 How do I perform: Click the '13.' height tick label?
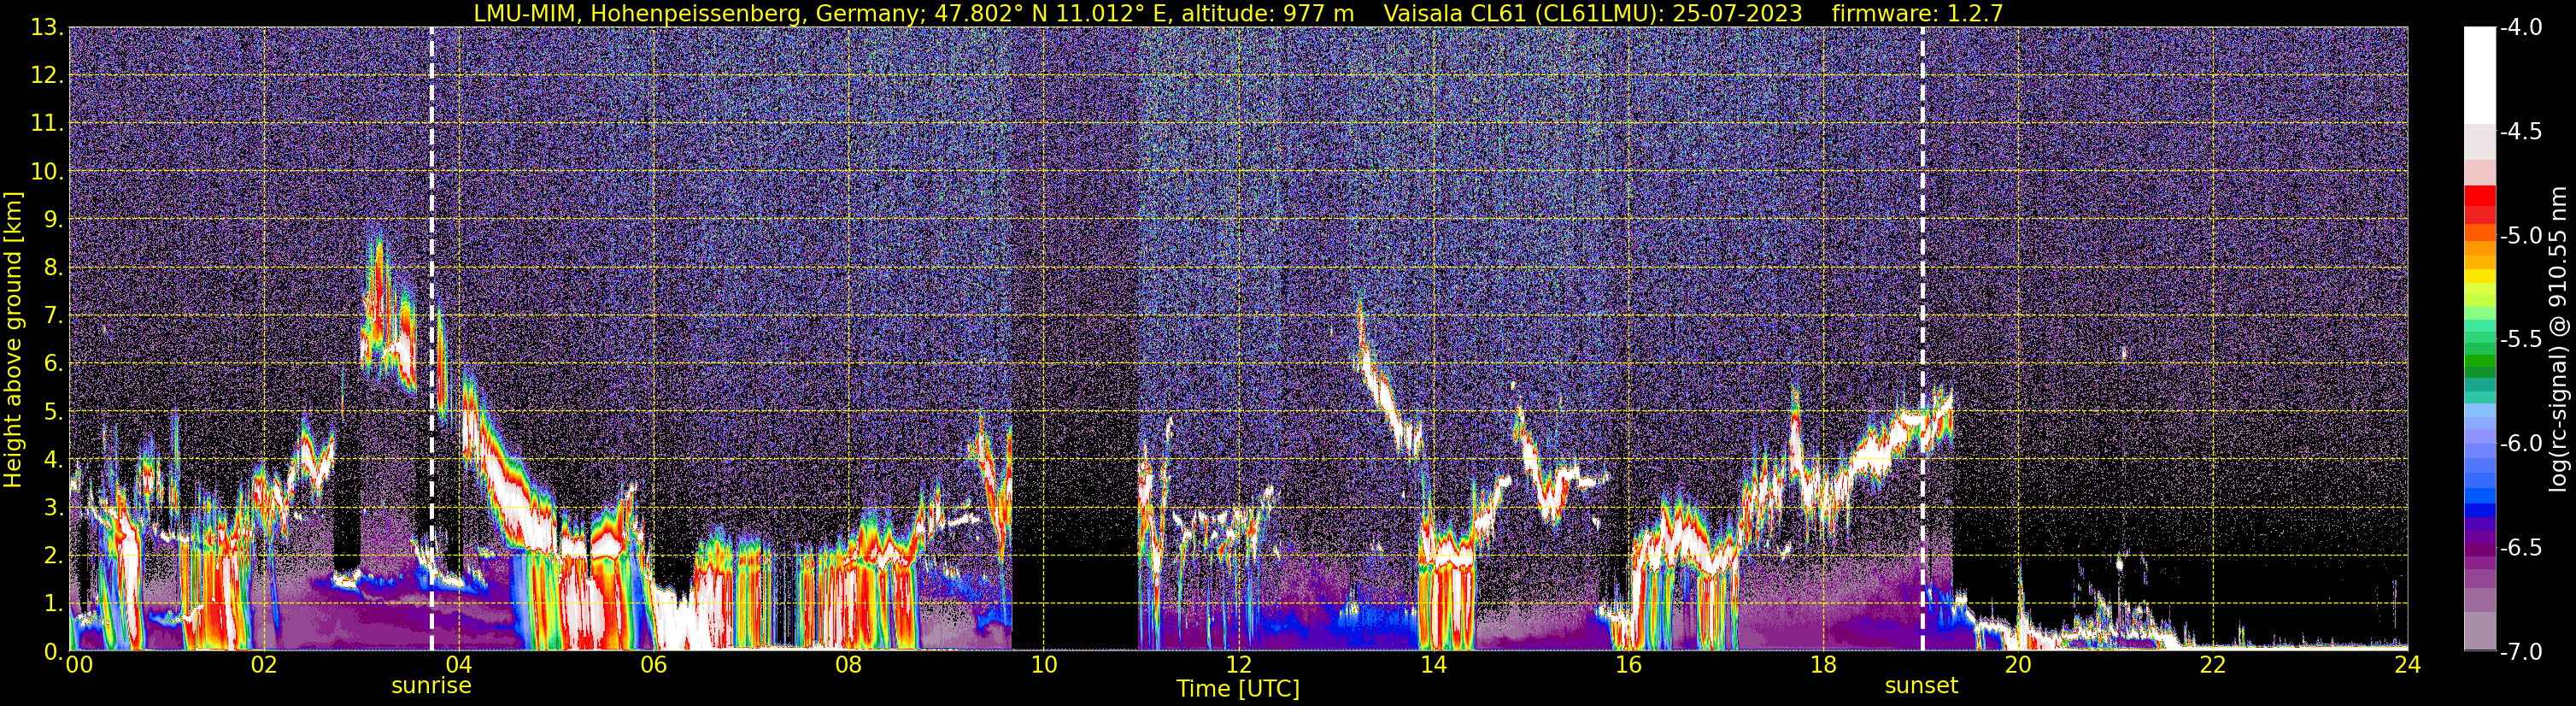[x=47, y=28]
